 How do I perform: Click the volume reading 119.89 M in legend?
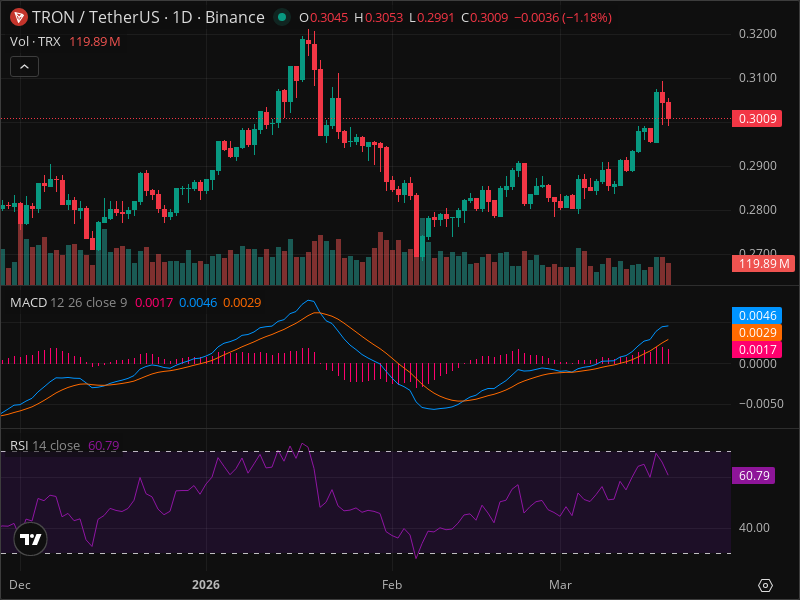[95, 42]
